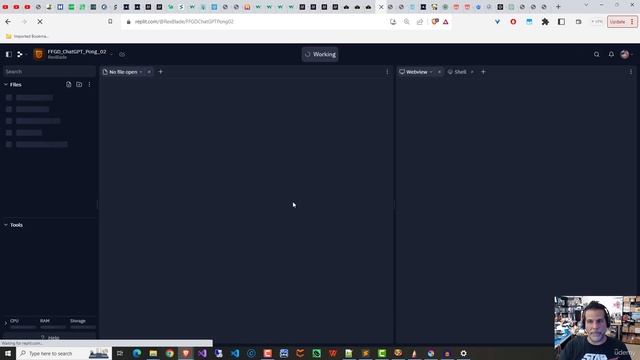Click the orange HTML repl avatar icon

point(39,54)
